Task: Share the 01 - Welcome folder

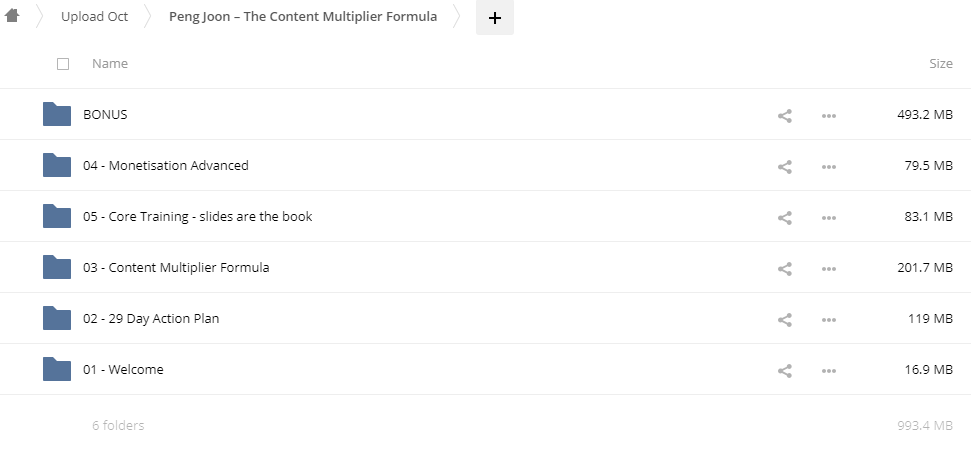Action: coord(785,370)
